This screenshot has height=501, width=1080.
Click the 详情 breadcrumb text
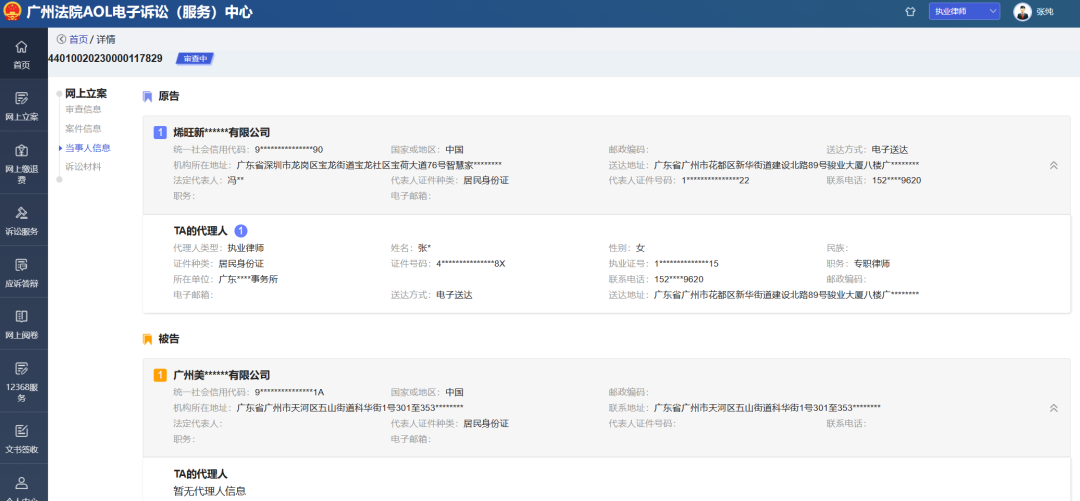pyautogui.click(x=106, y=39)
